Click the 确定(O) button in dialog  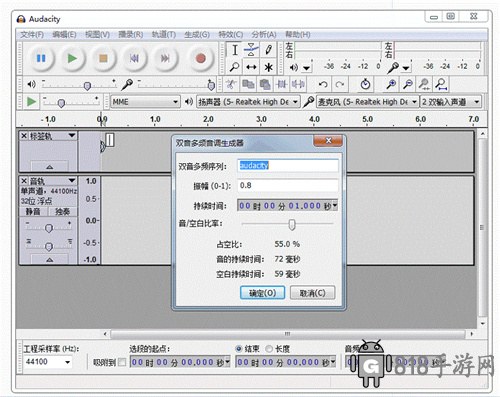click(262, 293)
